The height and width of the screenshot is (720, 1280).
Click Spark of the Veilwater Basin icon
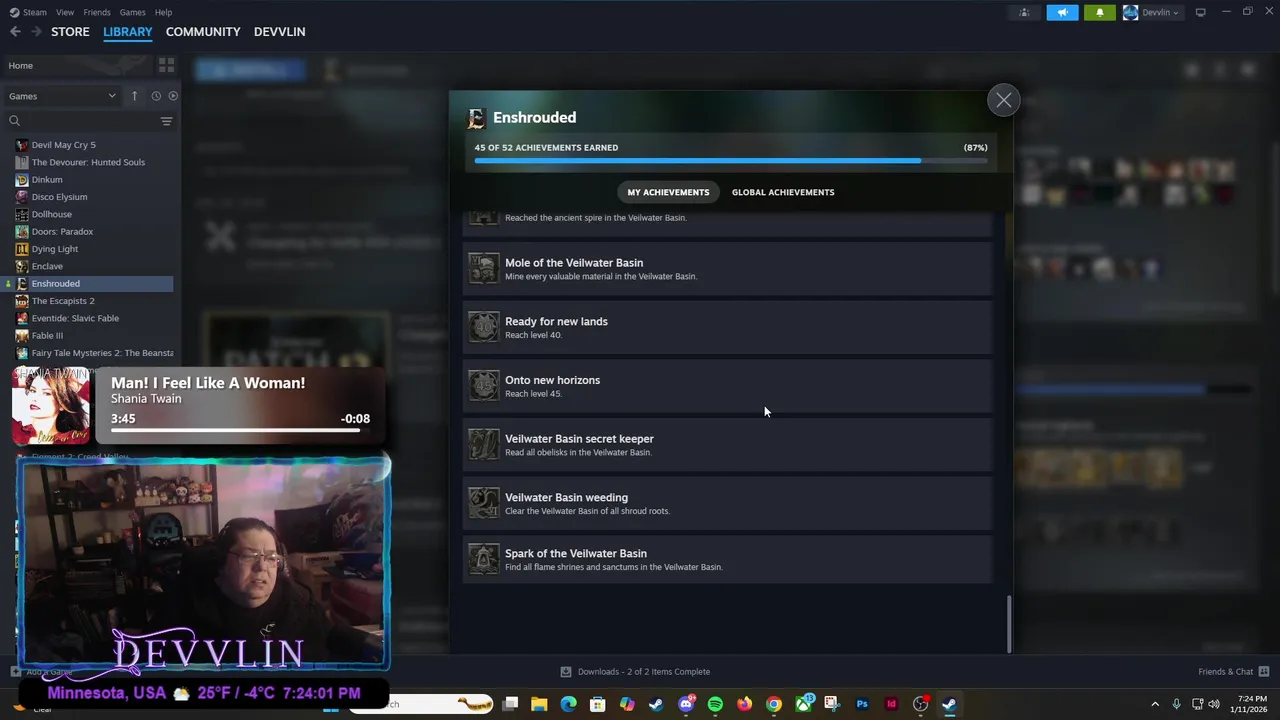click(484, 559)
